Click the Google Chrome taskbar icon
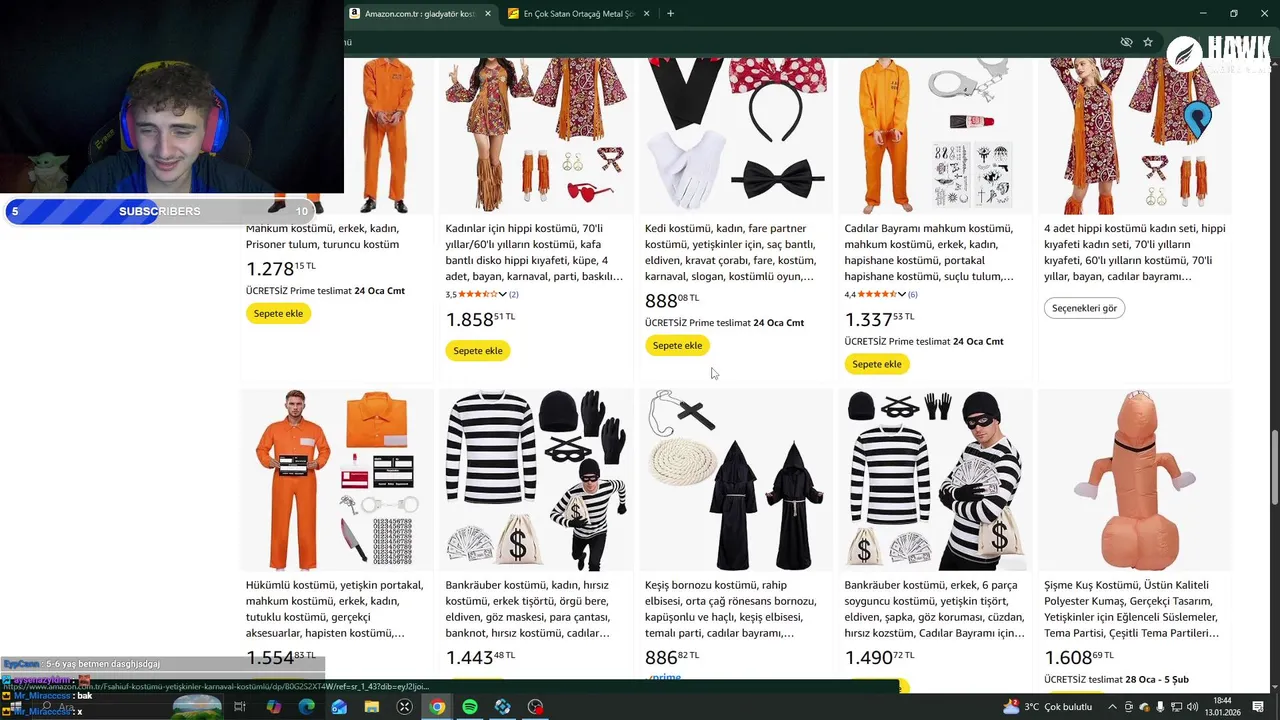The image size is (1280, 720). pos(437,707)
